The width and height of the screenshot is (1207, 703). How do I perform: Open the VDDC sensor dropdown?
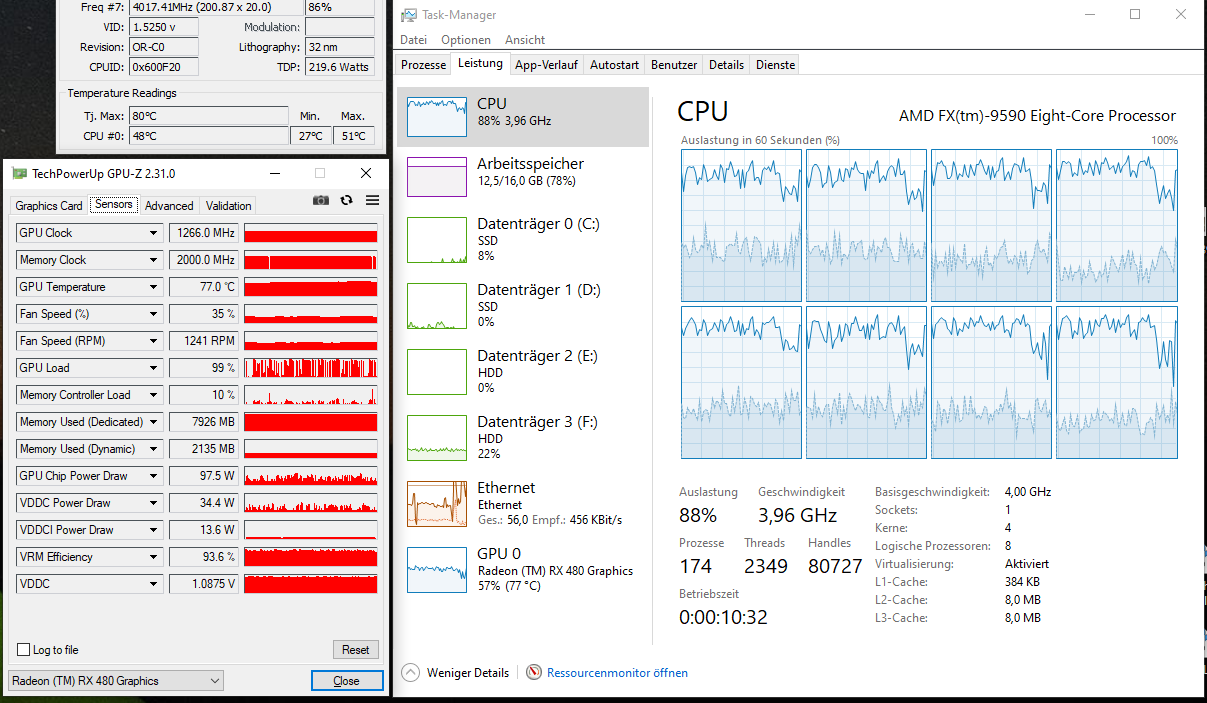(153, 584)
